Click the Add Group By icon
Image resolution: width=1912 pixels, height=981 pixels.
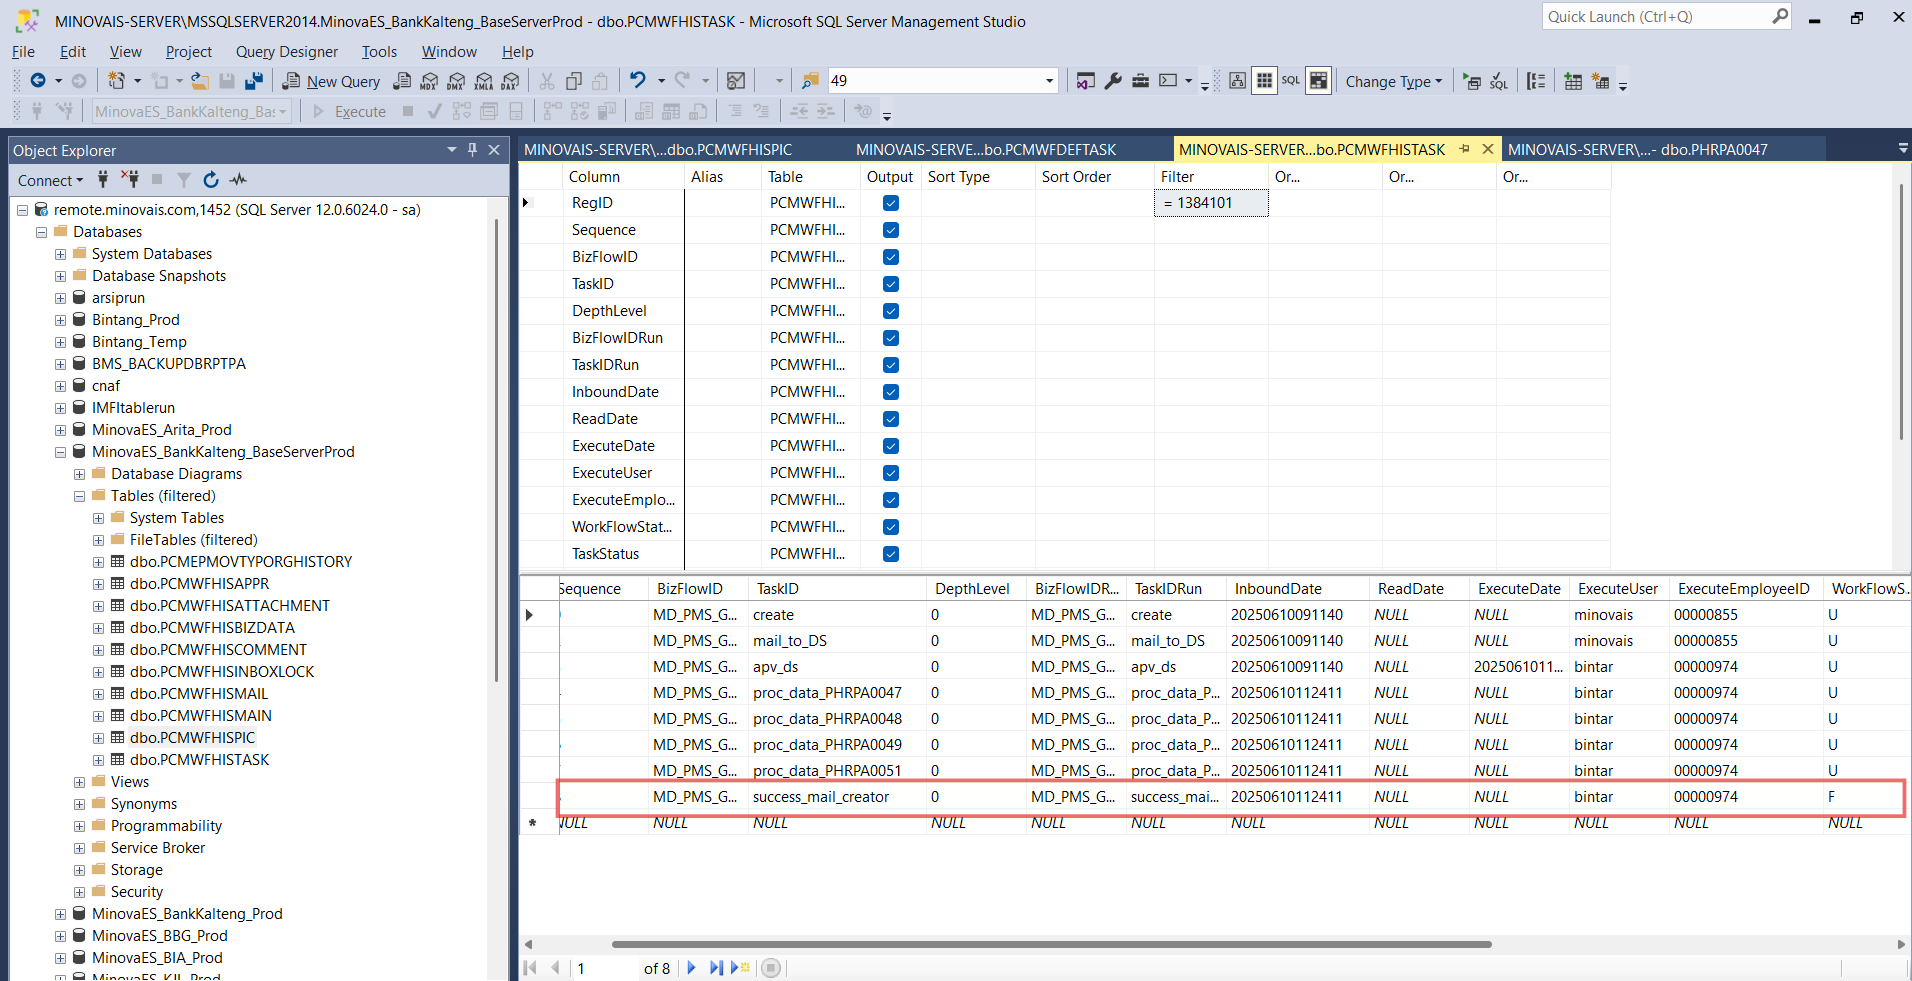(x=1537, y=81)
